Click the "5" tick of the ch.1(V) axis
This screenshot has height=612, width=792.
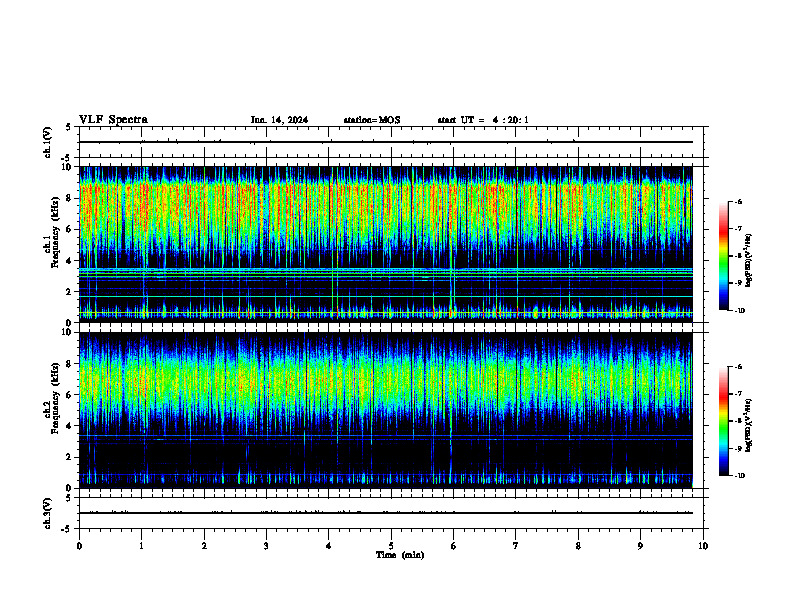point(69,127)
